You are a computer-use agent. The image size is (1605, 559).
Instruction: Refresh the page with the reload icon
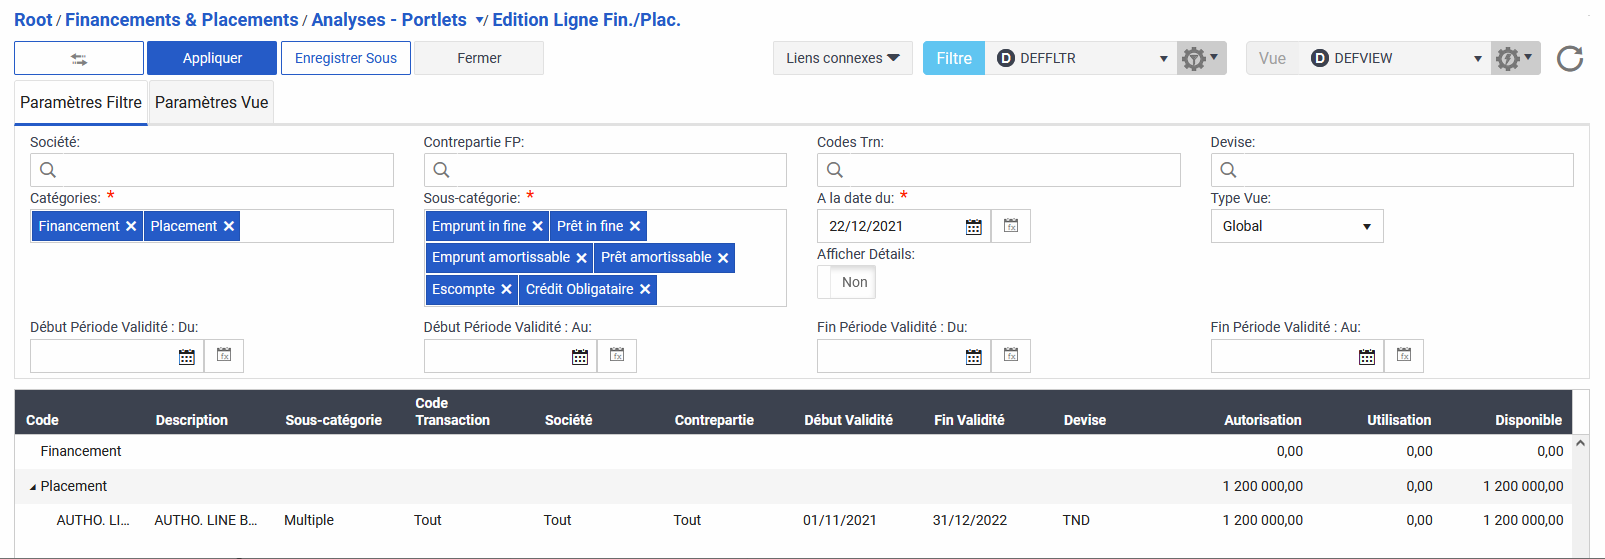point(1569,59)
